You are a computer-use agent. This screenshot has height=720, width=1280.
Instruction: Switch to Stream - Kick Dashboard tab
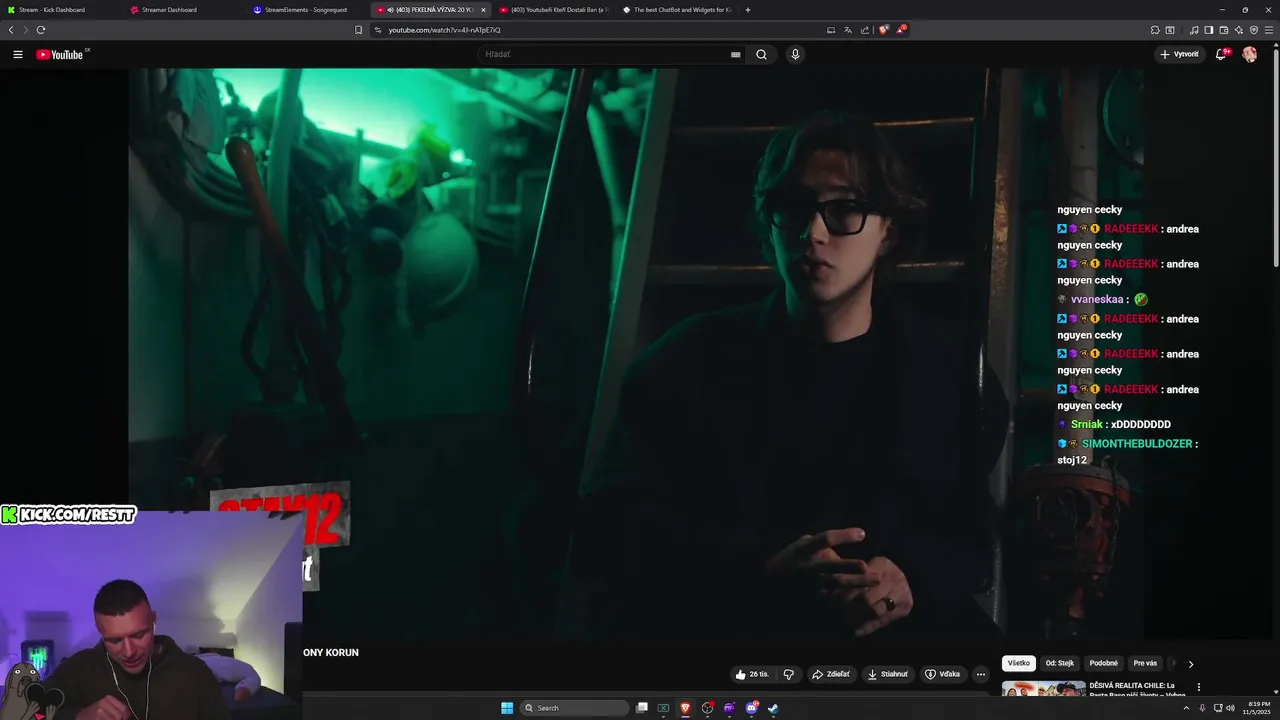coord(60,10)
